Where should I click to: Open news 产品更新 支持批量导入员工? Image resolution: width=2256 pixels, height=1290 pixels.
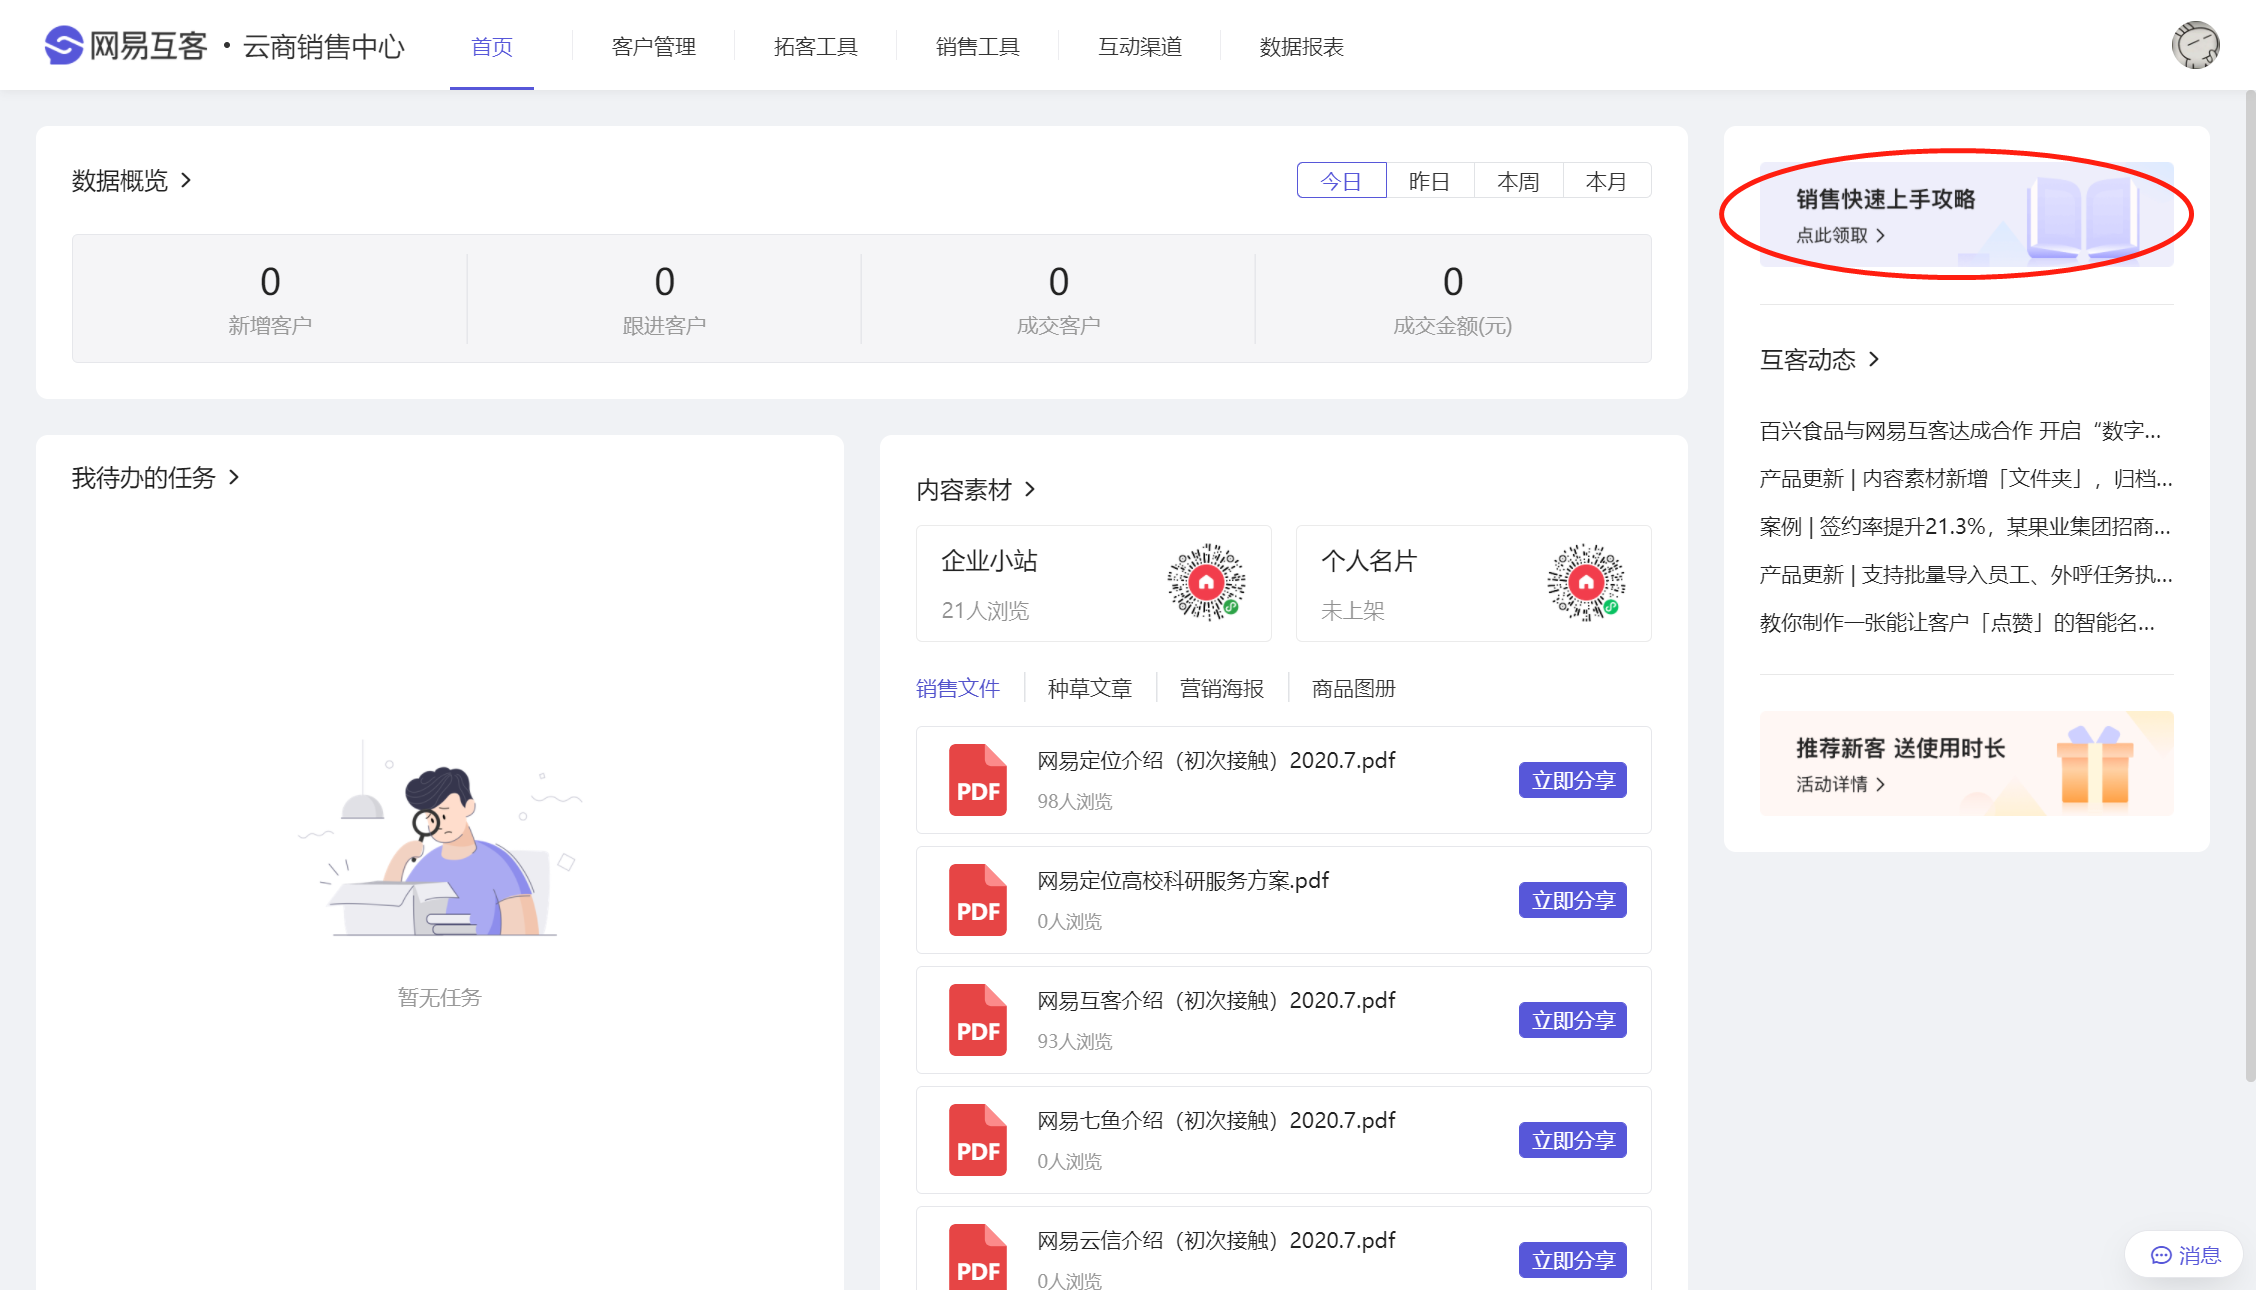[1966, 574]
